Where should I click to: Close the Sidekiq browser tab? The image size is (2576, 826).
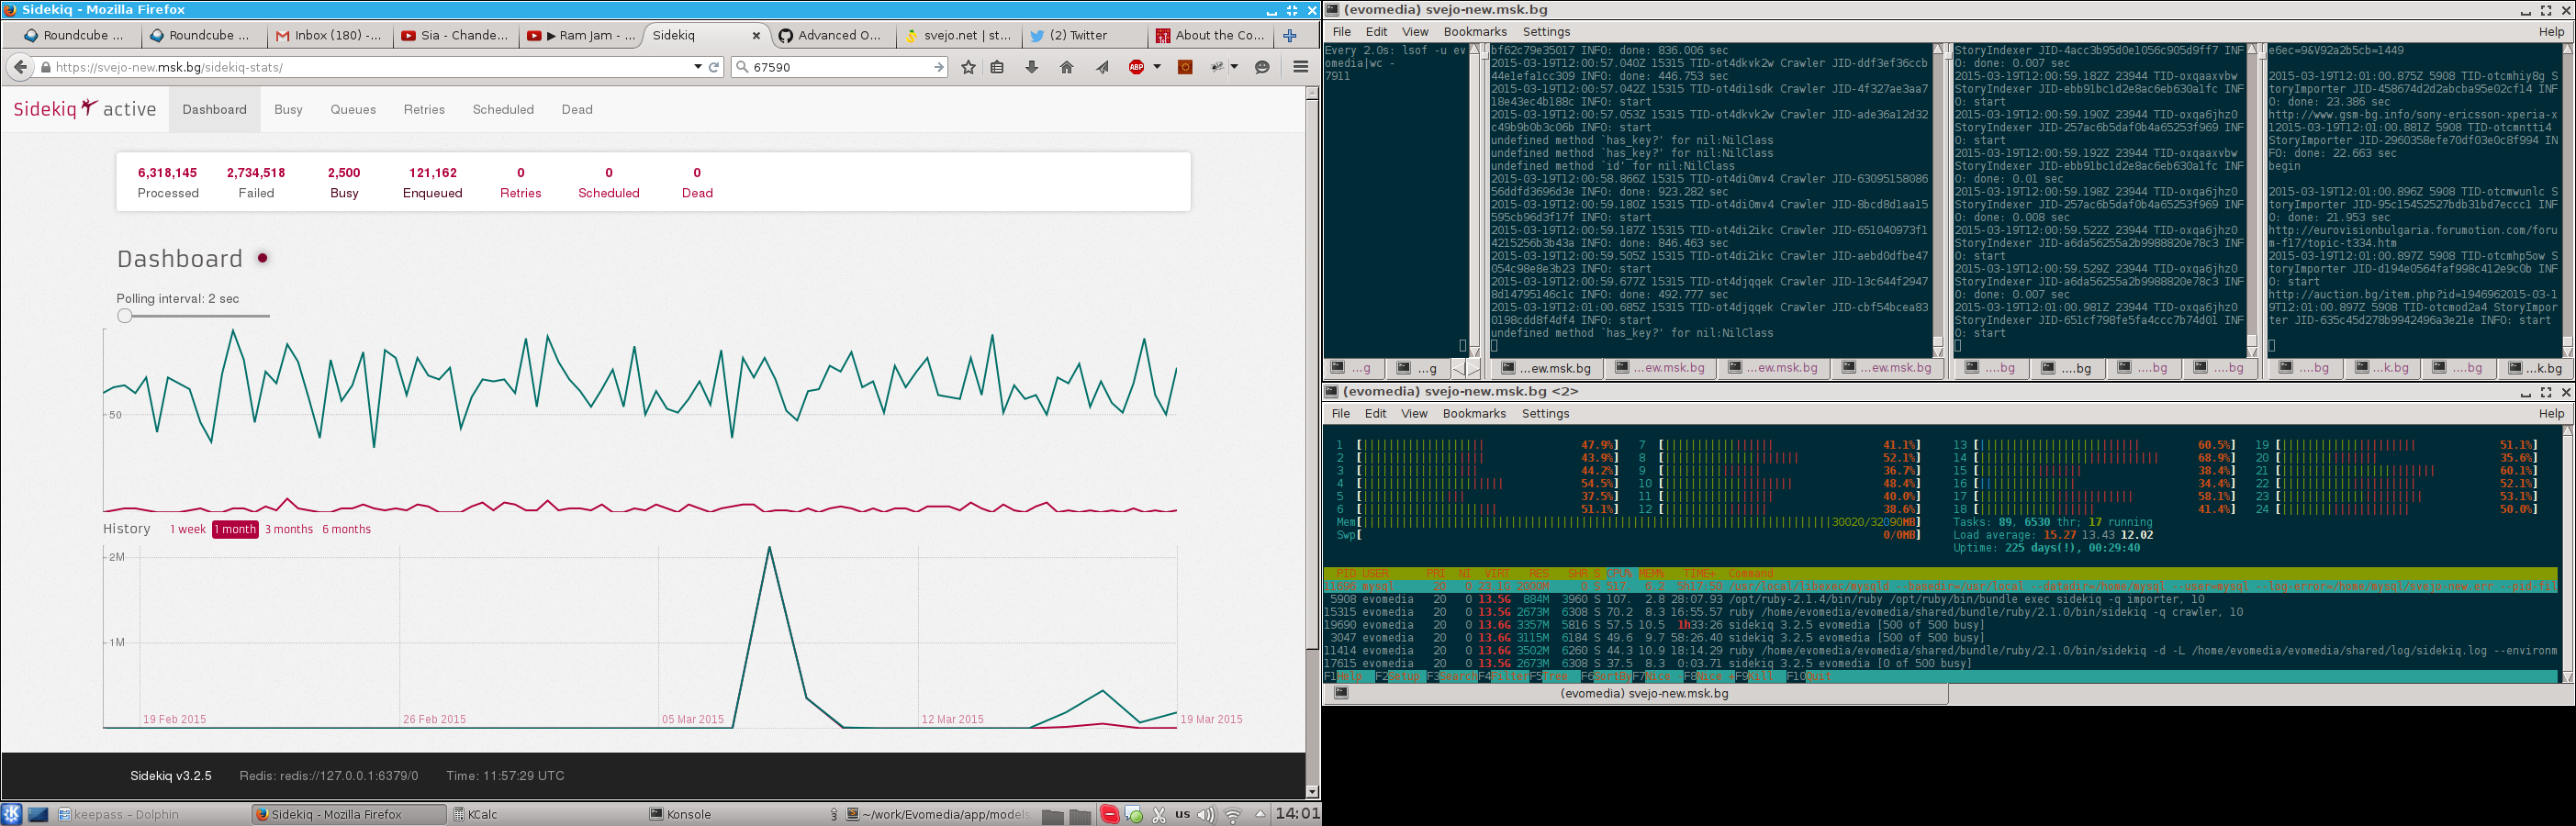756,35
